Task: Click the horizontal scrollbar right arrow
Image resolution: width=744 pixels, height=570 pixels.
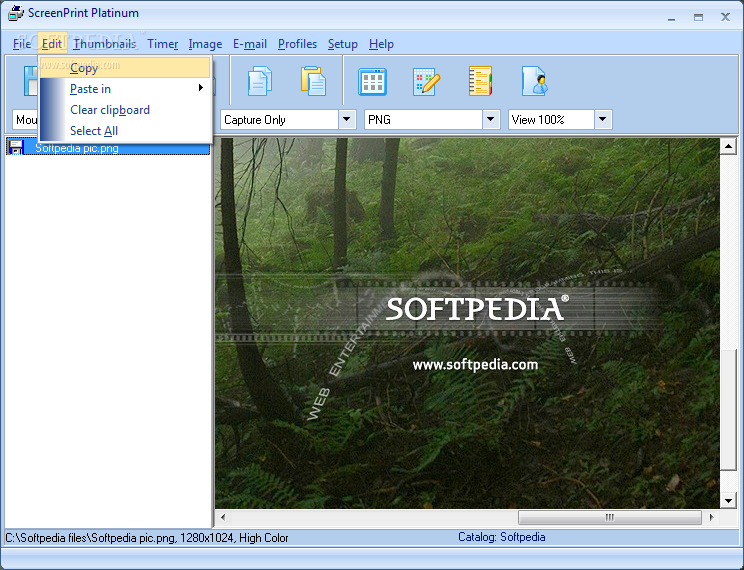Action: 711,517
